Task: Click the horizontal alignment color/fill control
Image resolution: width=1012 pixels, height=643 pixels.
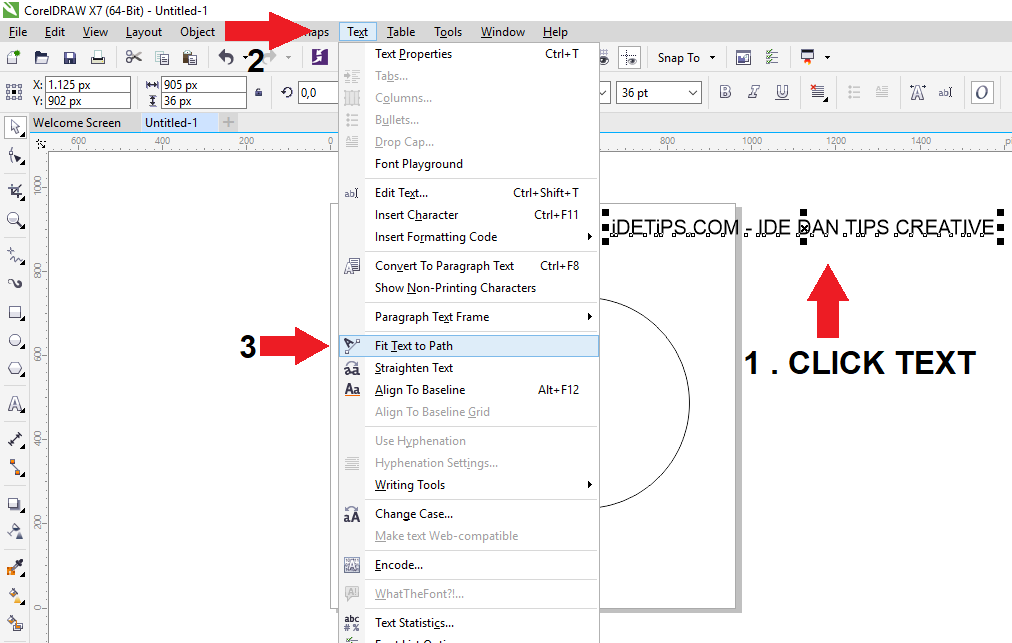Action: point(818,91)
